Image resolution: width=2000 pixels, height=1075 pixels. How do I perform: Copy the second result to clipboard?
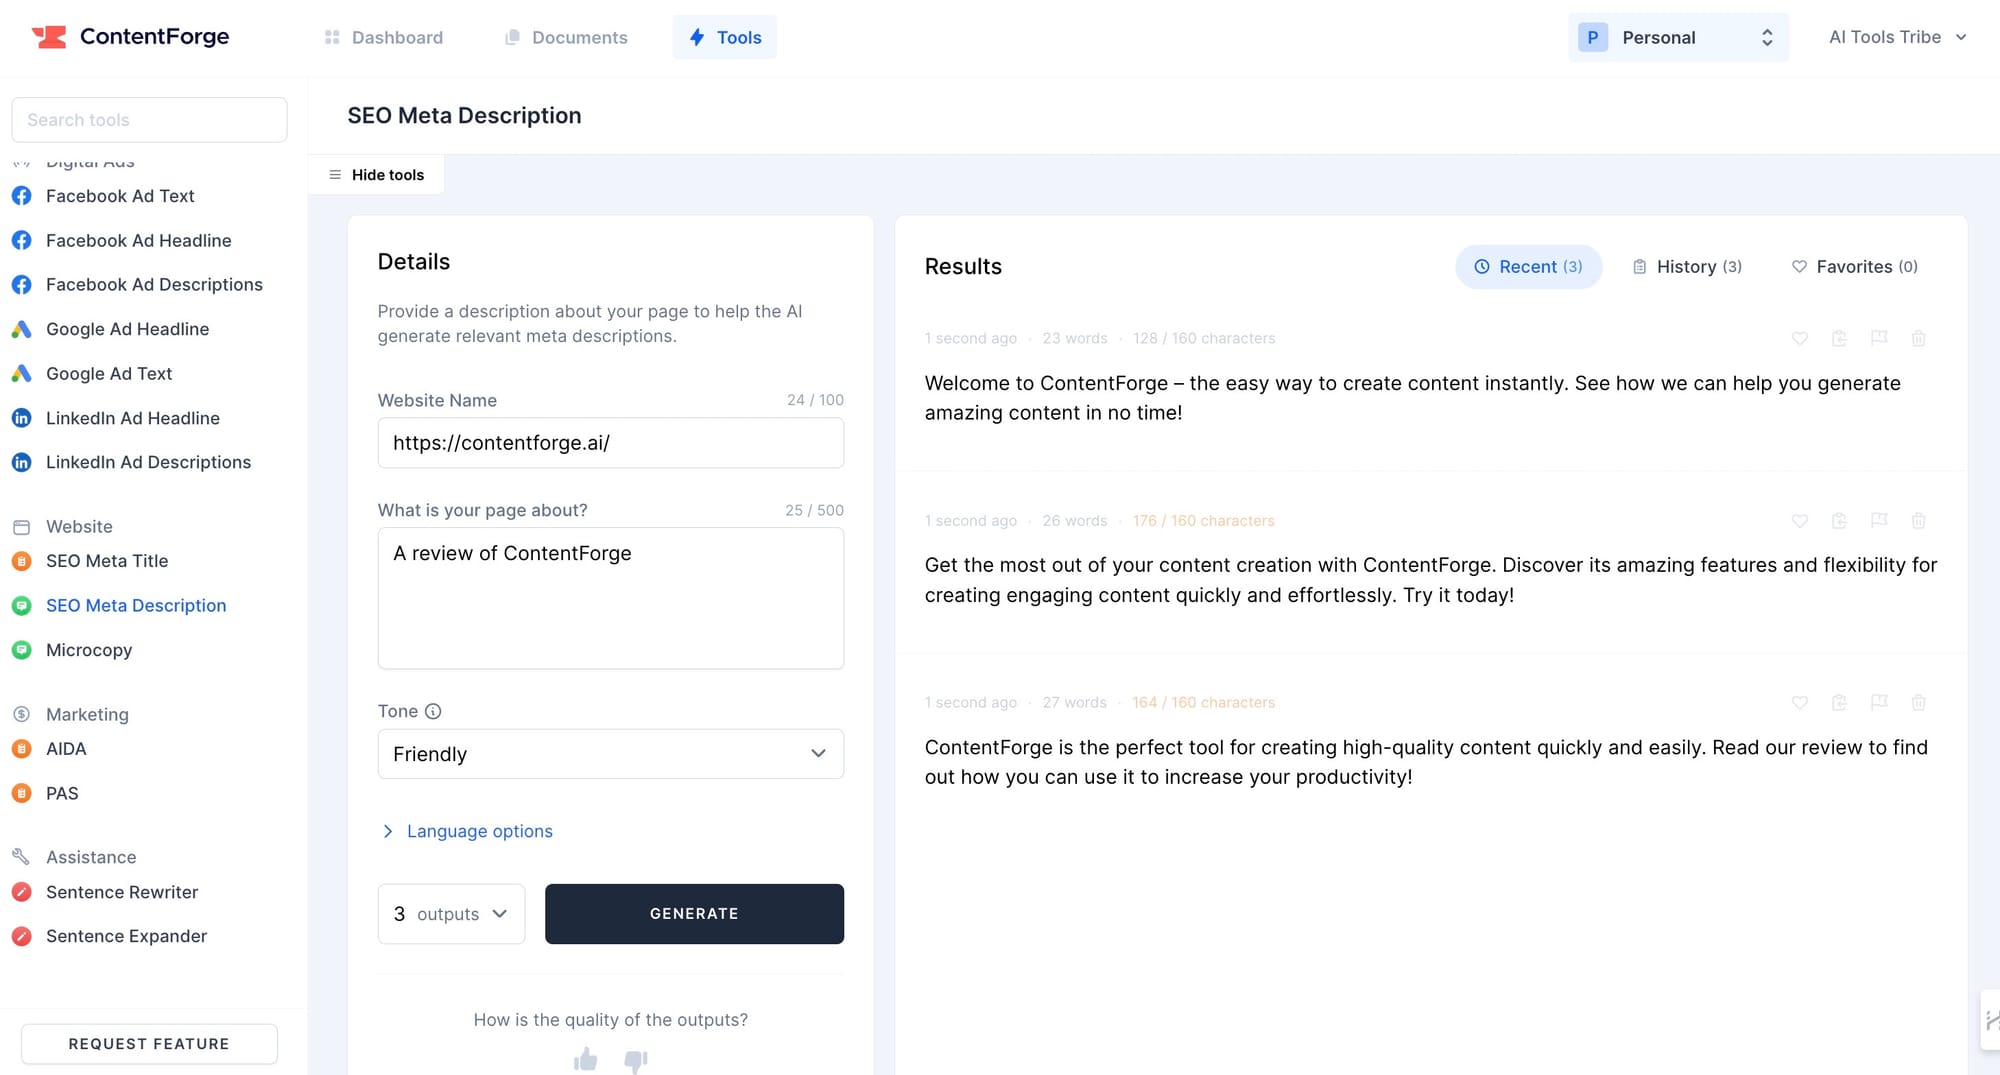click(x=1839, y=520)
